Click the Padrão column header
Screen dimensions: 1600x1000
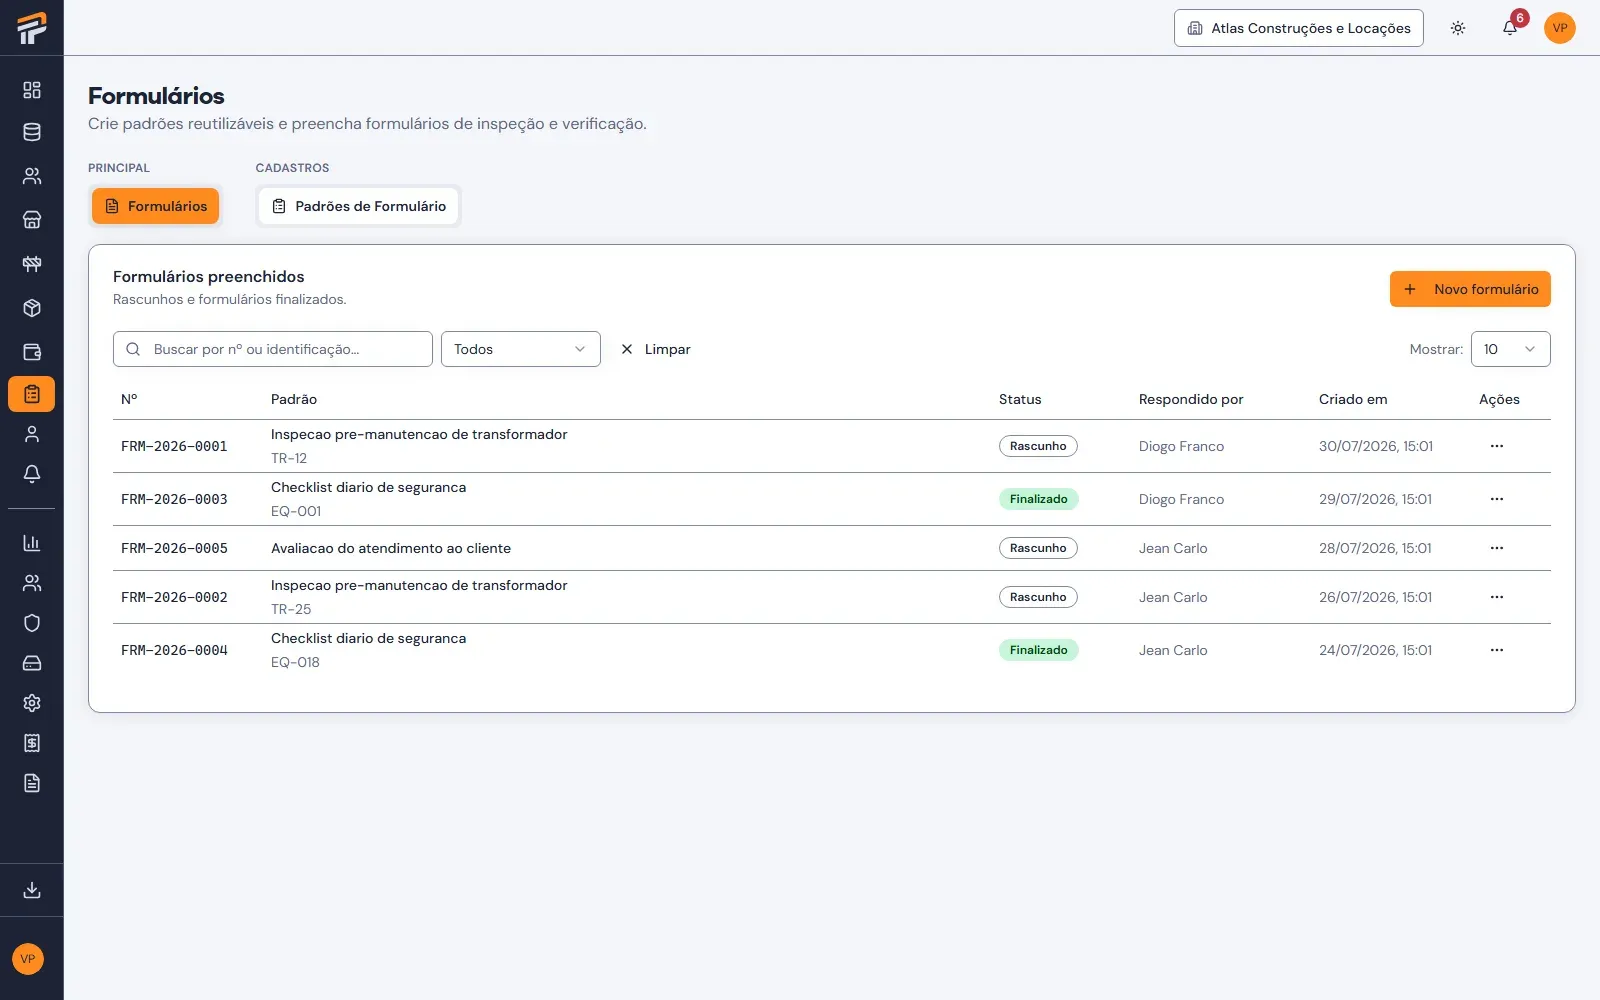tap(294, 399)
